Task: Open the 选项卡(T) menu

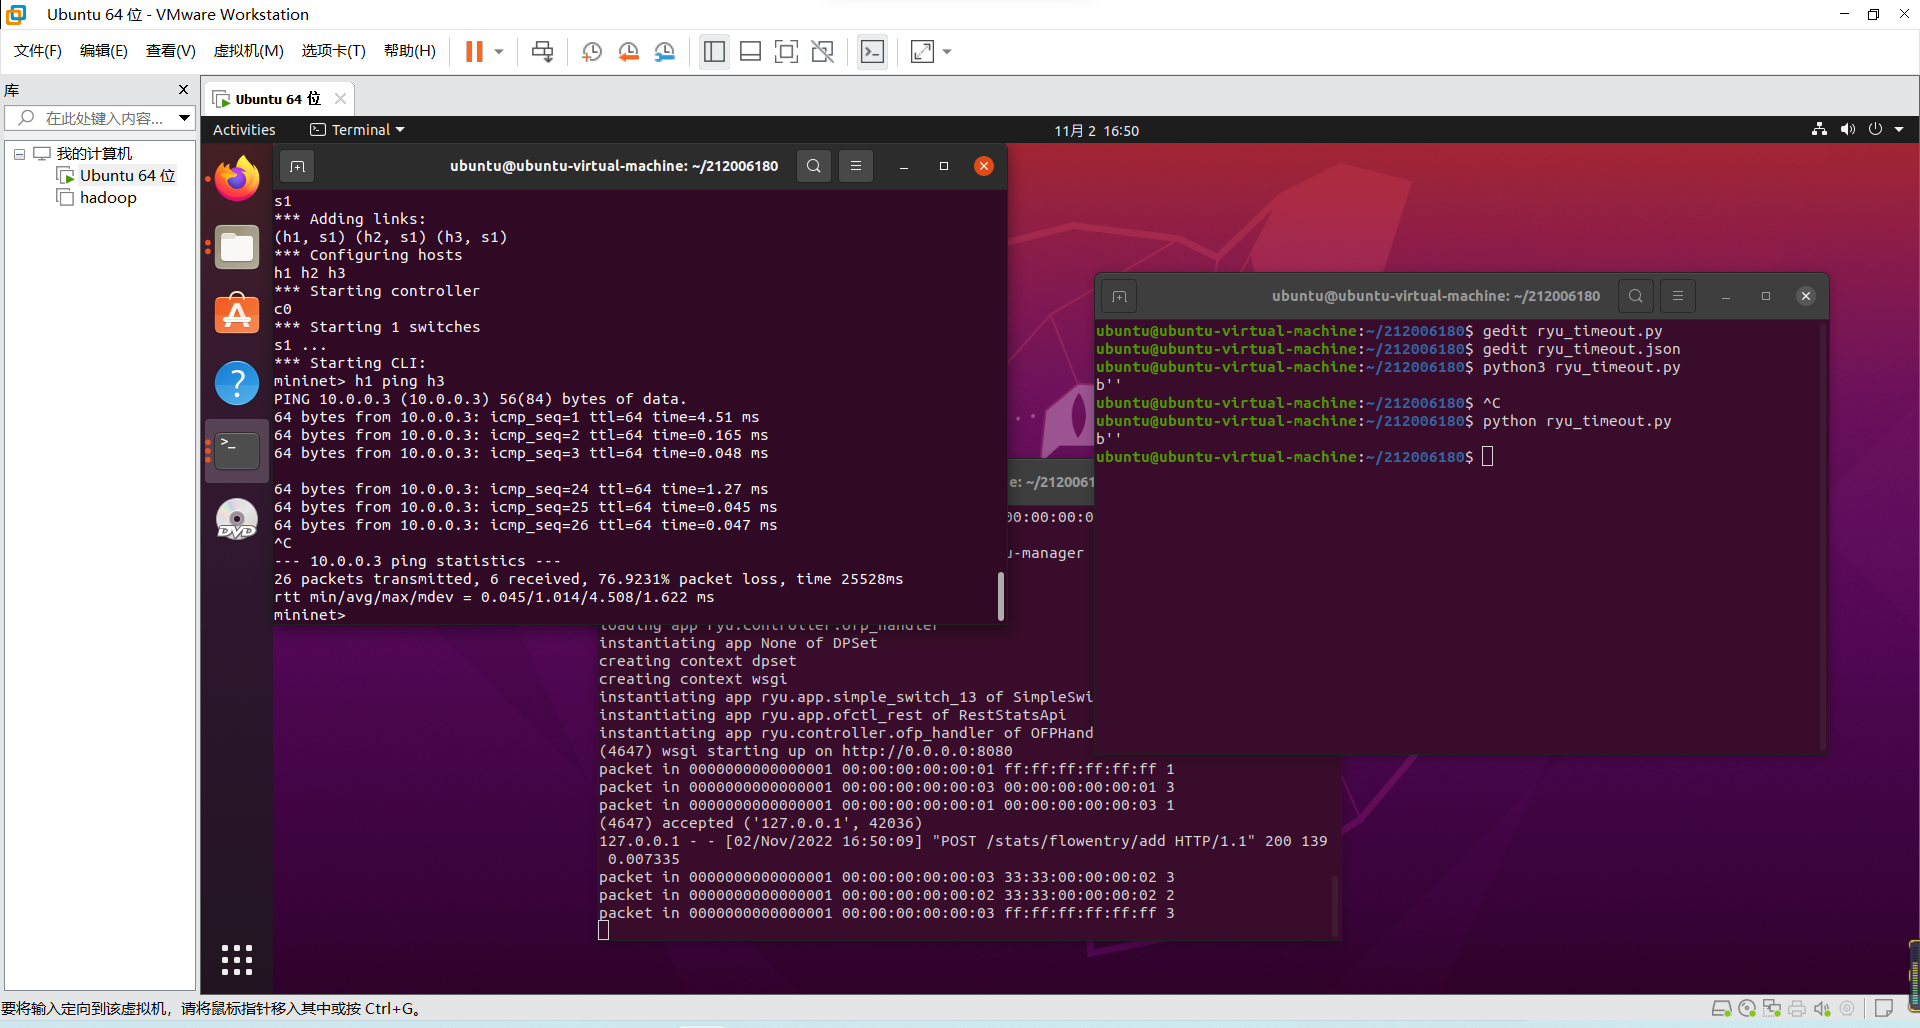Action: click(x=334, y=51)
